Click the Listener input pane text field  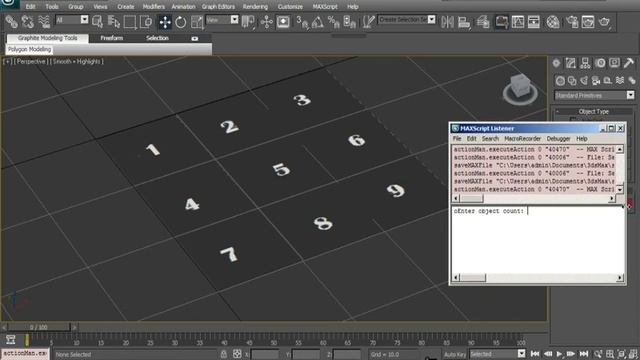(538, 240)
